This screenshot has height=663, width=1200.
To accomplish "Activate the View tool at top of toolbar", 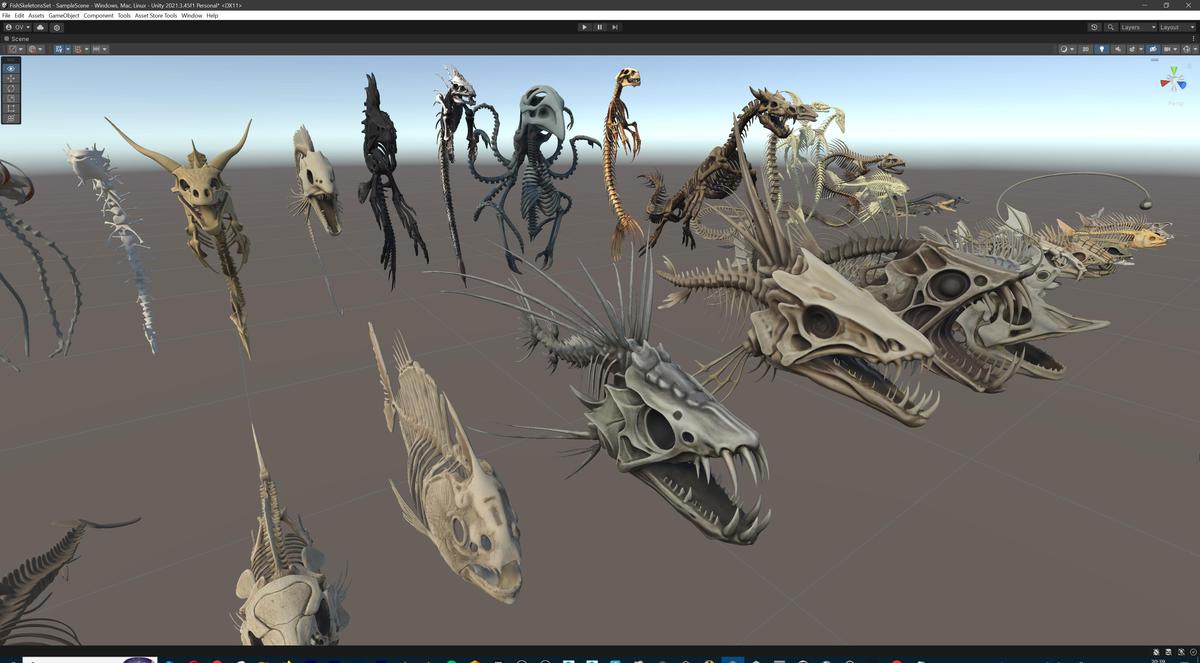I will (x=10, y=68).
